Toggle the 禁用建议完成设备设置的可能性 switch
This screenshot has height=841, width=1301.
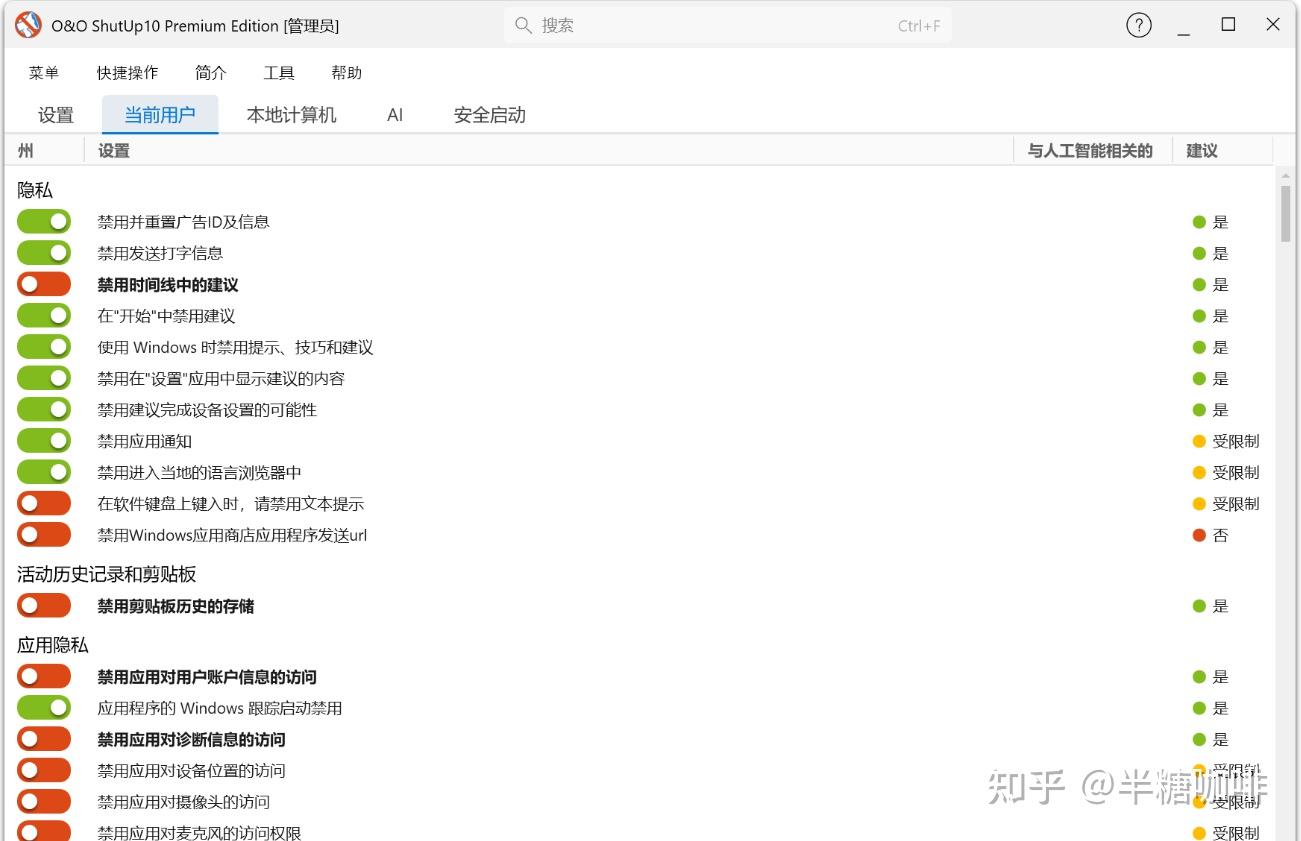44,410
